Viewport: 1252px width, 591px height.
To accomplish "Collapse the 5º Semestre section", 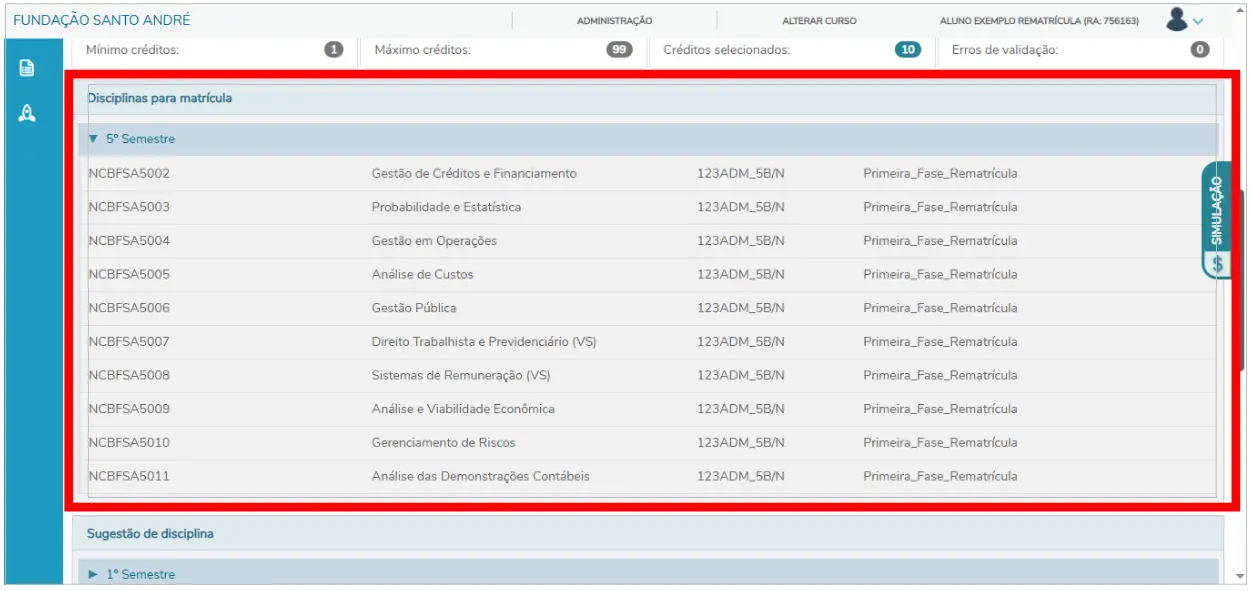I will tap(94, 140).
